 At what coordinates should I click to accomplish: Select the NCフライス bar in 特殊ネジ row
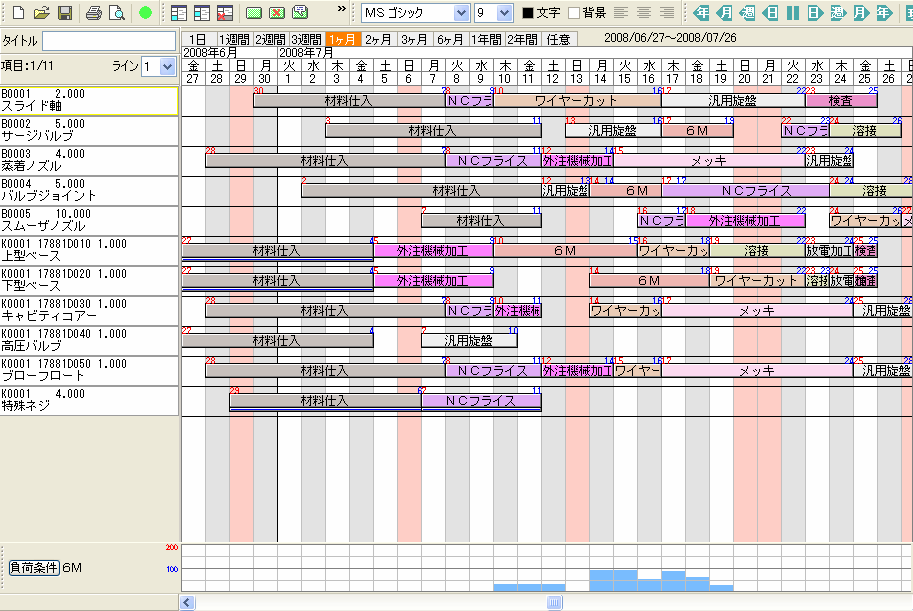coord(482,401)
